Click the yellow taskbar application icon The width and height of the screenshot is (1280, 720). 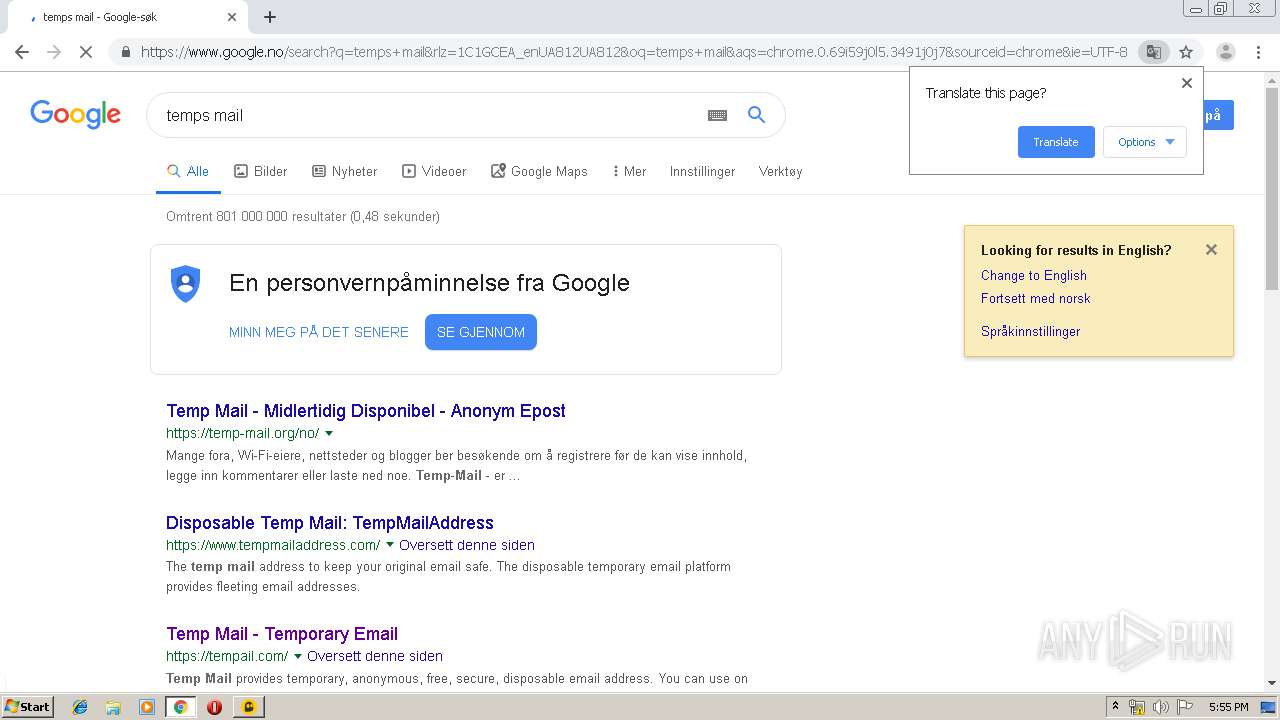click(248, 707)
